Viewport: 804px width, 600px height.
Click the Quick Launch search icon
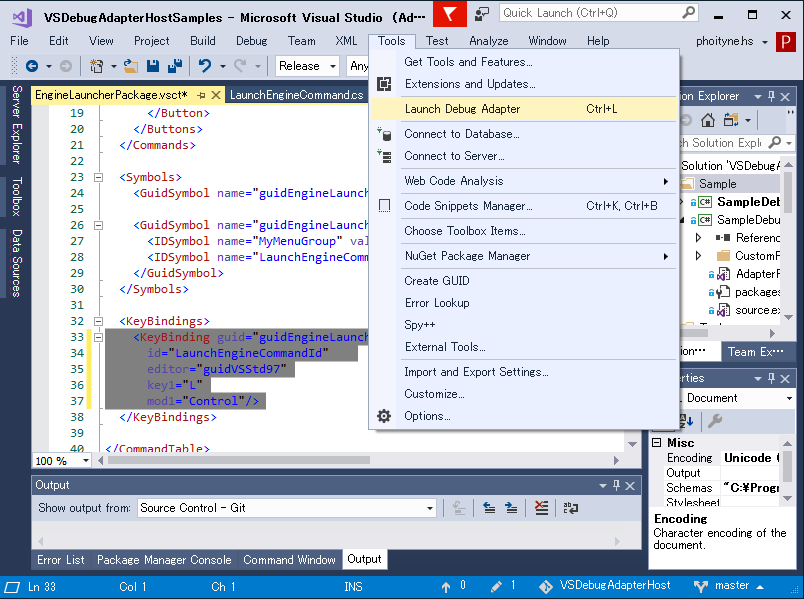(x=689, y=12)
